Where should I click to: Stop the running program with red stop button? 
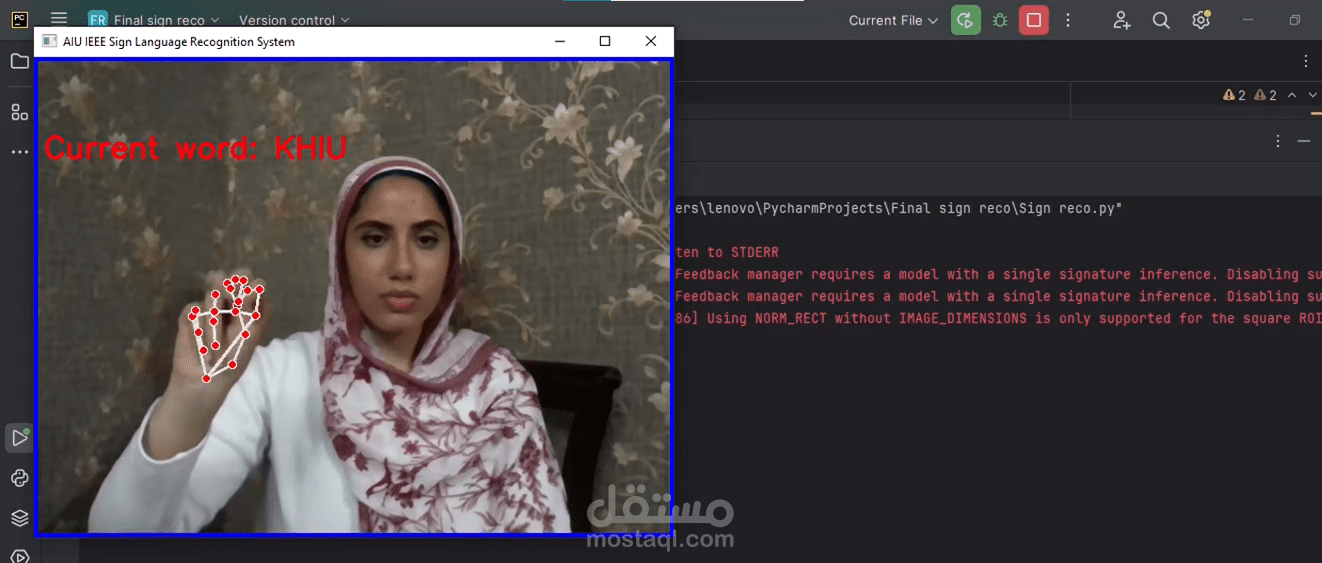tap(1034, 20)
